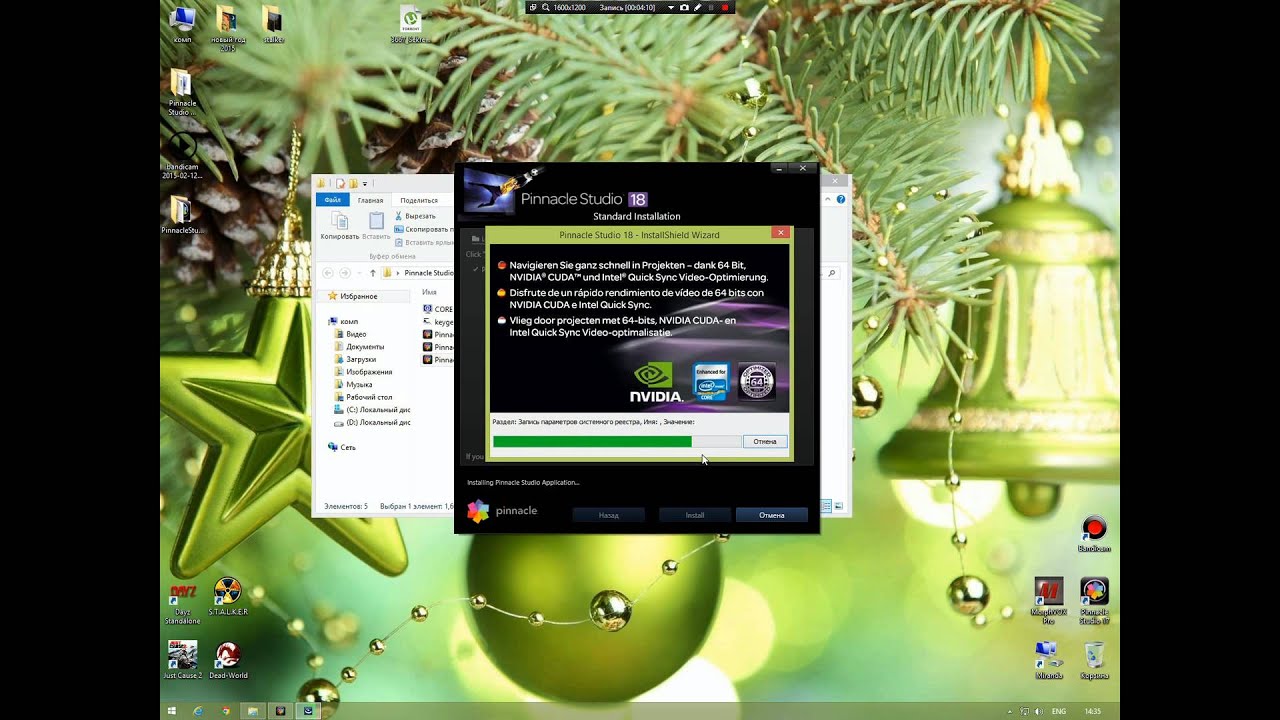Open 'Рабочий стол' in the navigation pane
The width and height of the screenshot is (1280, 720).
pyautogui.click(x=363, y=397)
